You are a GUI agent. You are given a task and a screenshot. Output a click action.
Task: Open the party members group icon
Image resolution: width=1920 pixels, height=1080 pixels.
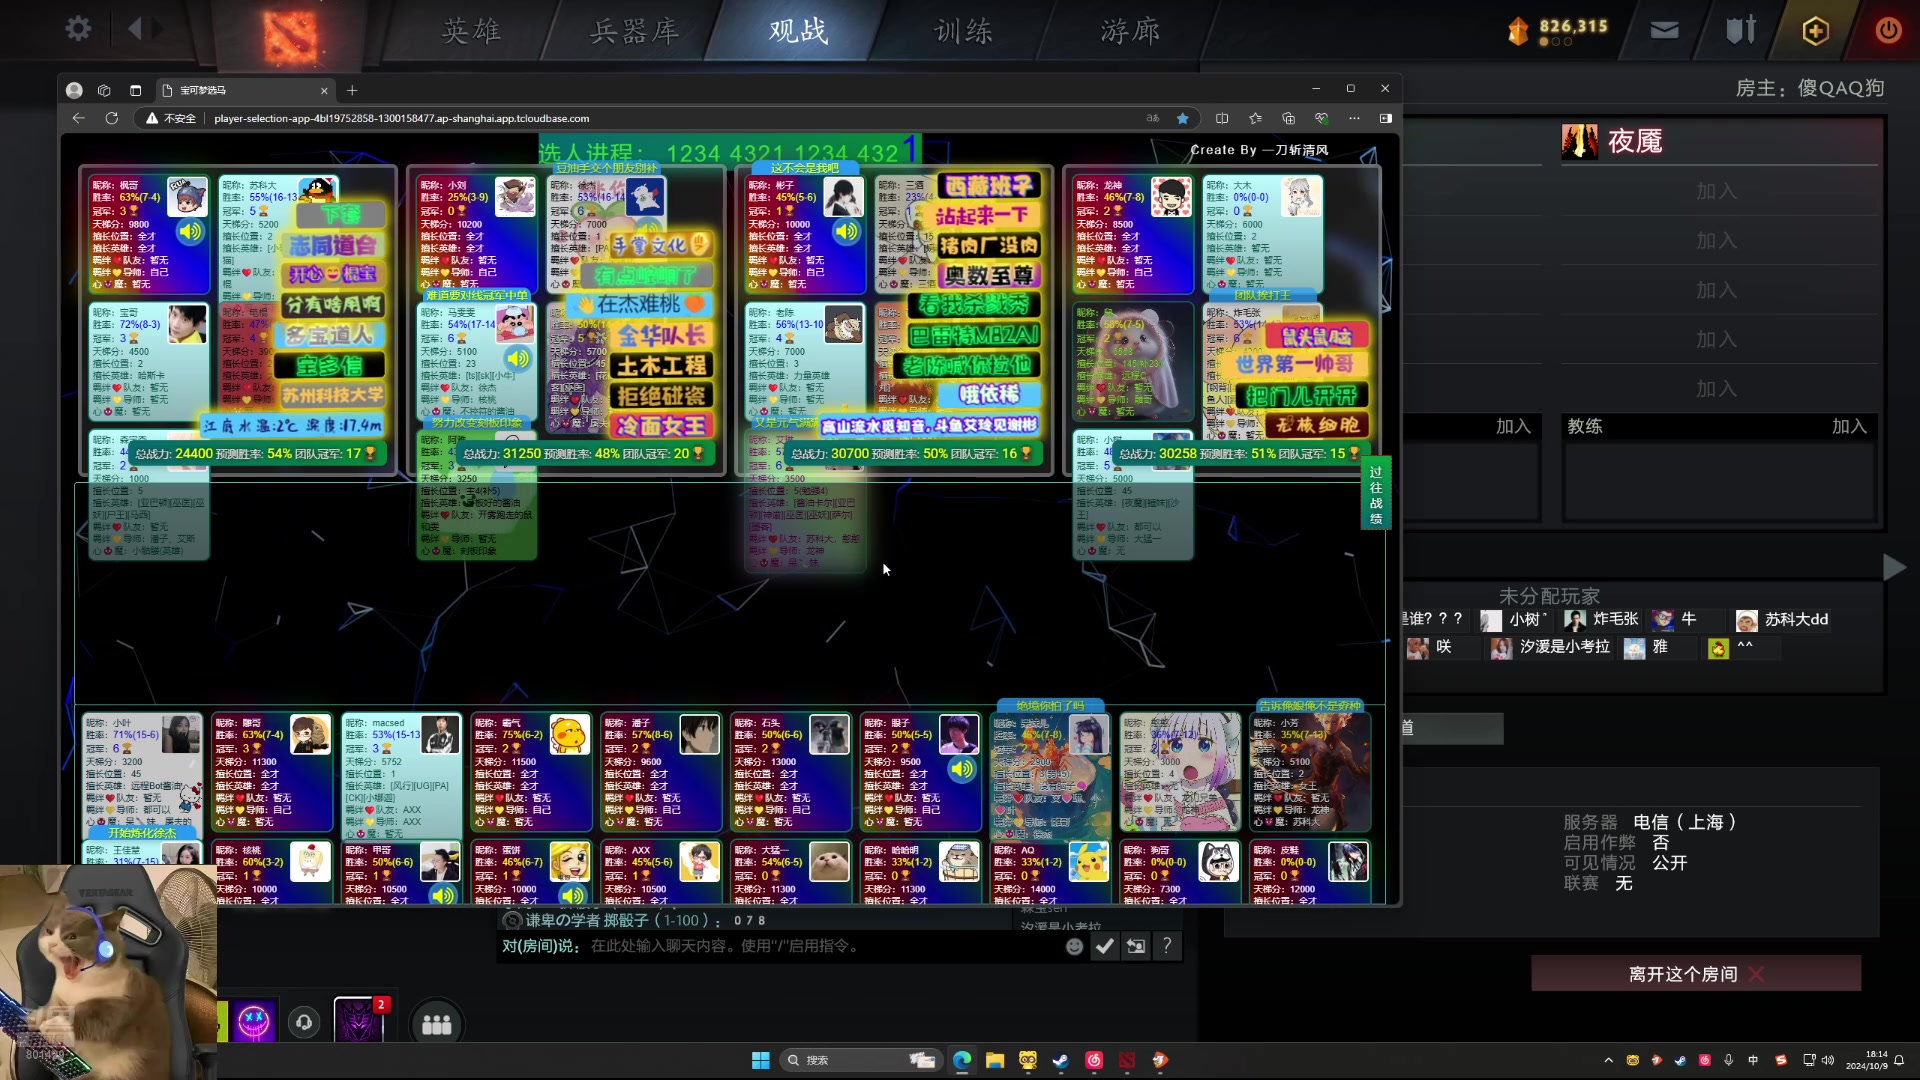click(436, 1024)
